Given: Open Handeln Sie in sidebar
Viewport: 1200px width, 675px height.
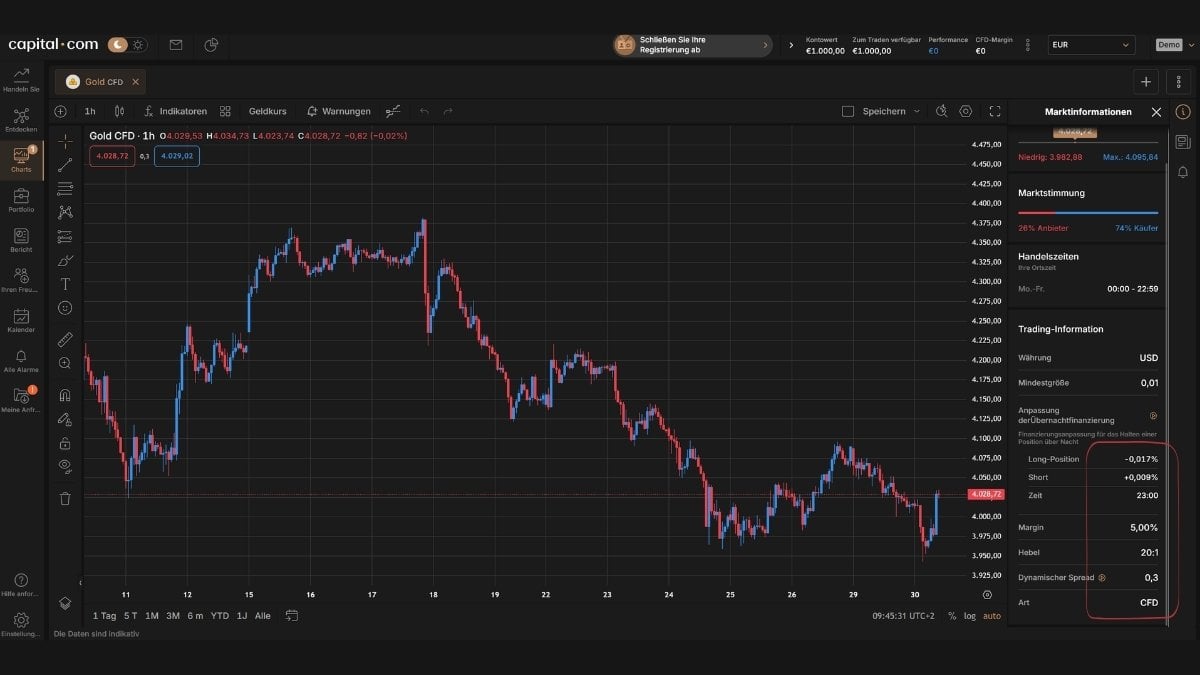Looking at the screenshot, I should pyautogui.click(x=21, y=80).
